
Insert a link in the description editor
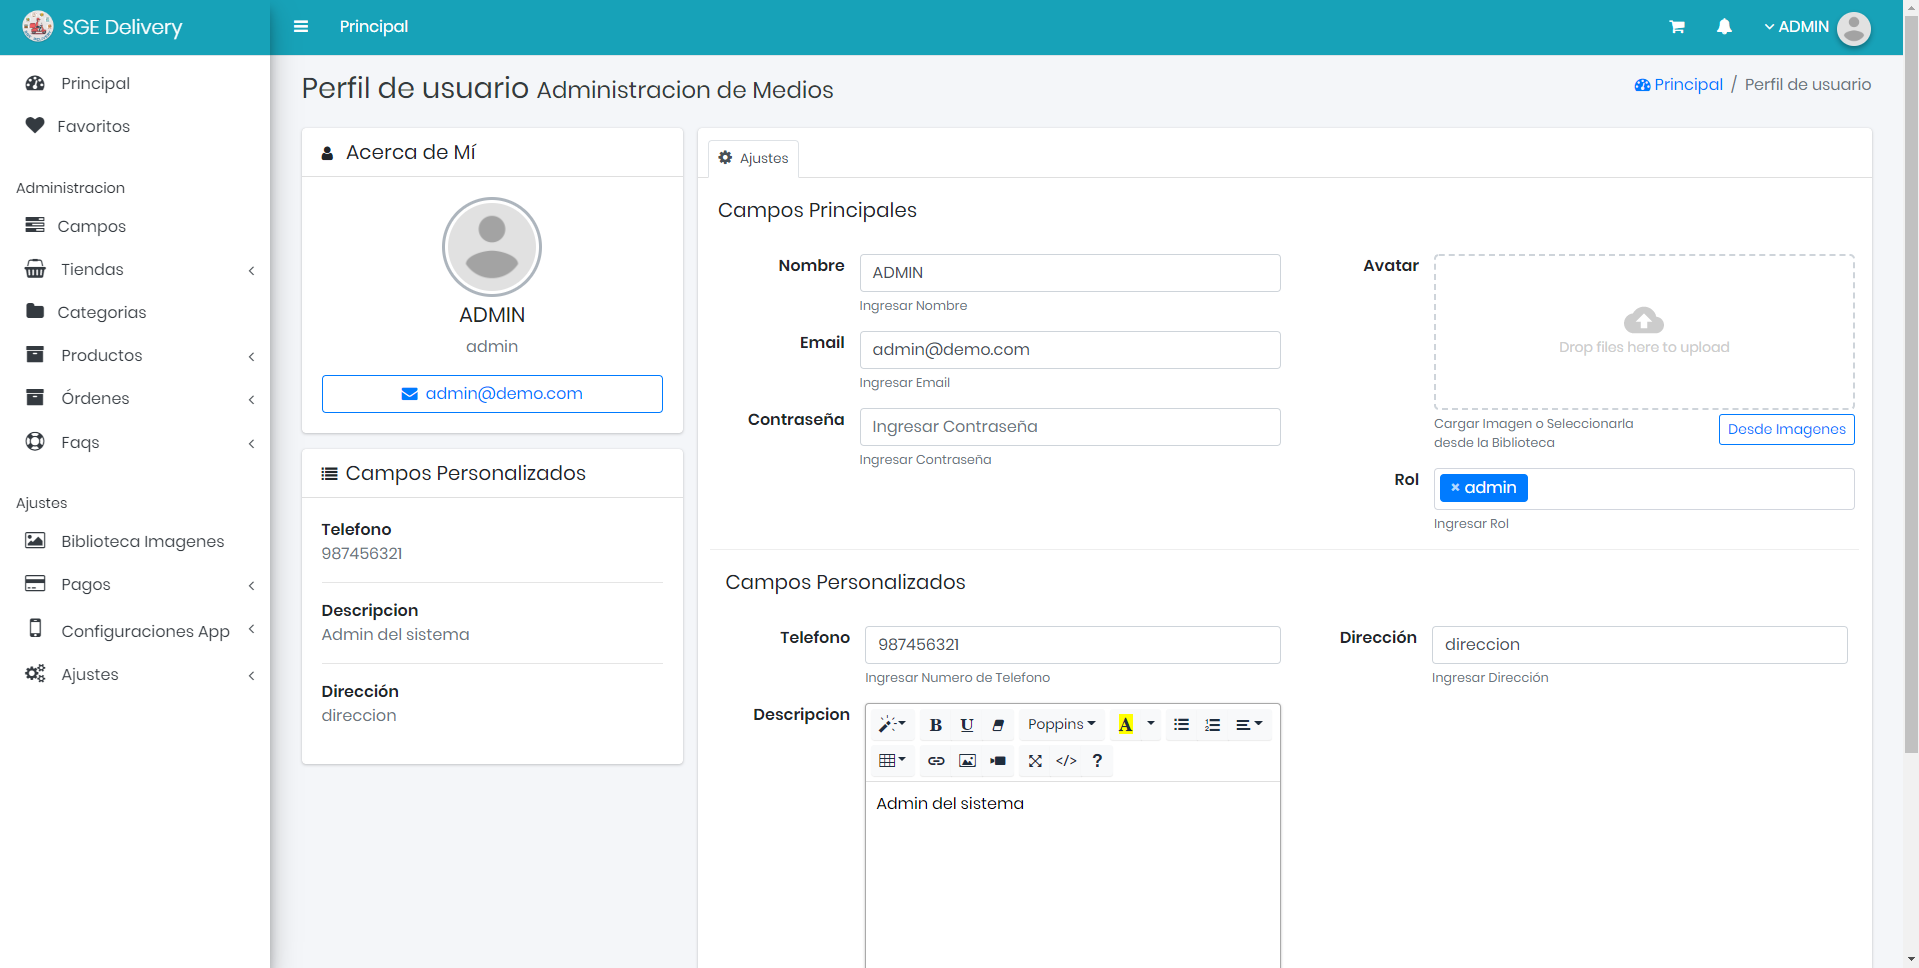(x=936, y=761)
